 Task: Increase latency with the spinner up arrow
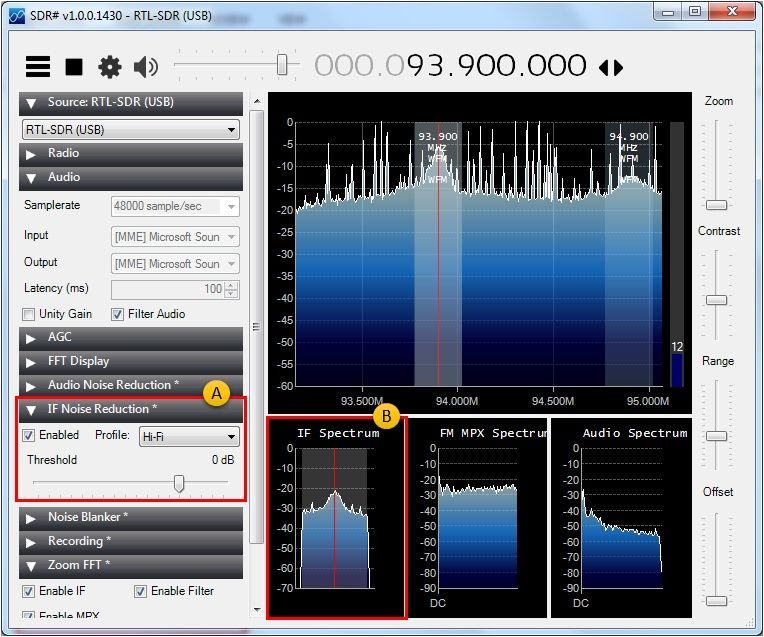[x=231, y=285]
